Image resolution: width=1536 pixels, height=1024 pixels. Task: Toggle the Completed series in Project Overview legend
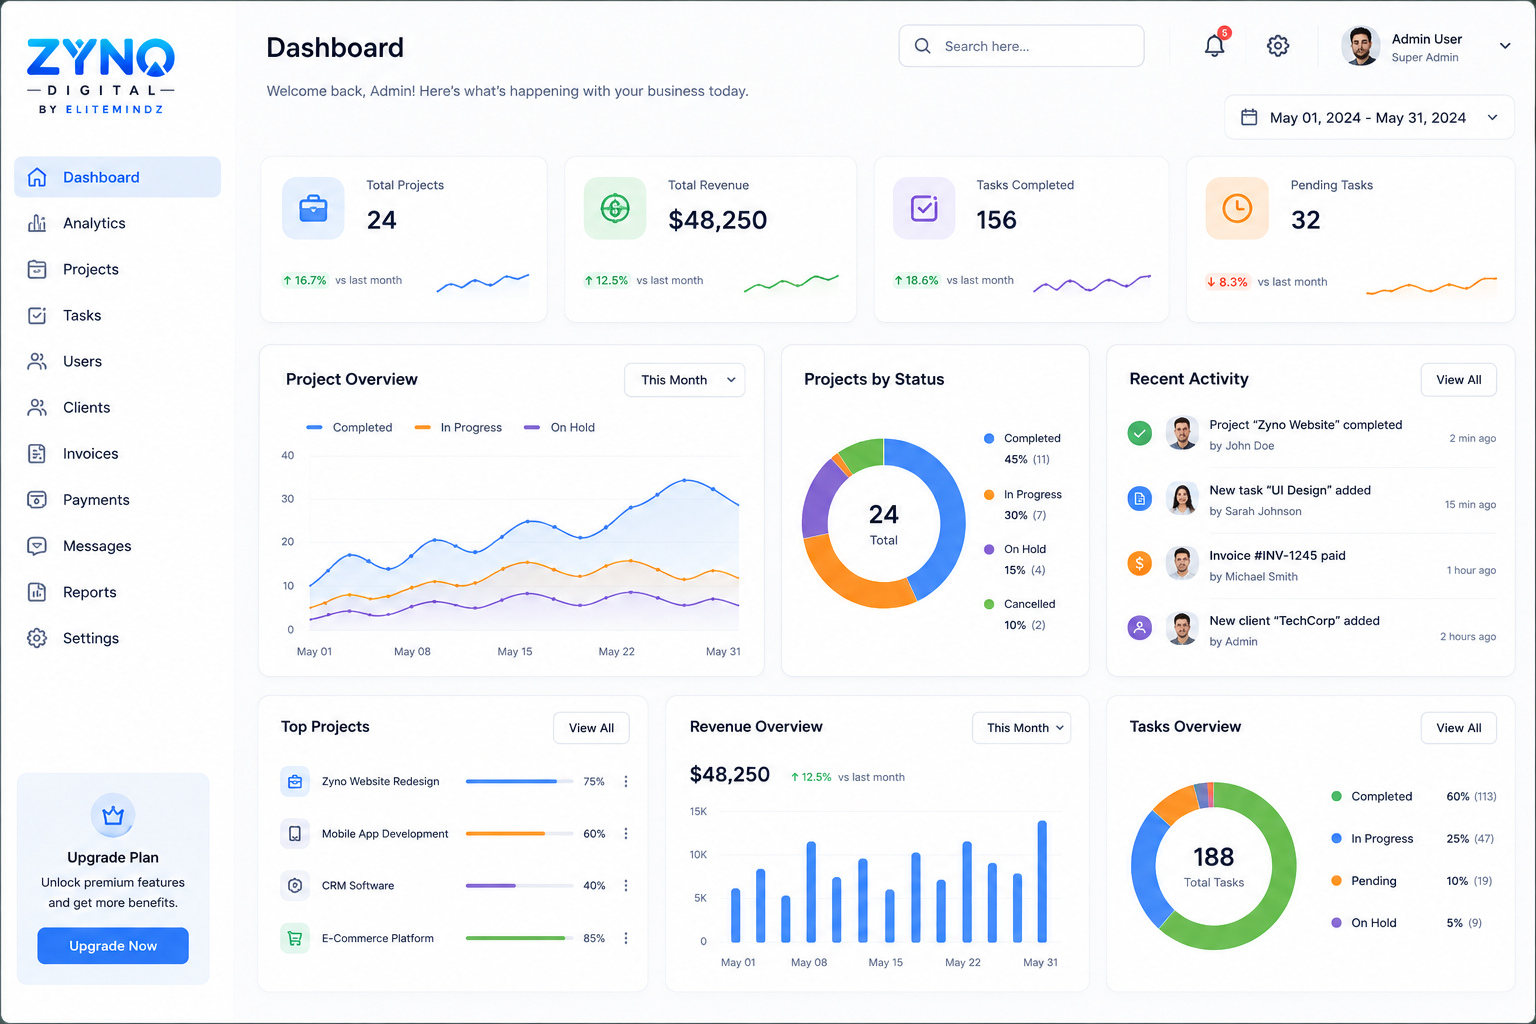pos(349,427)
